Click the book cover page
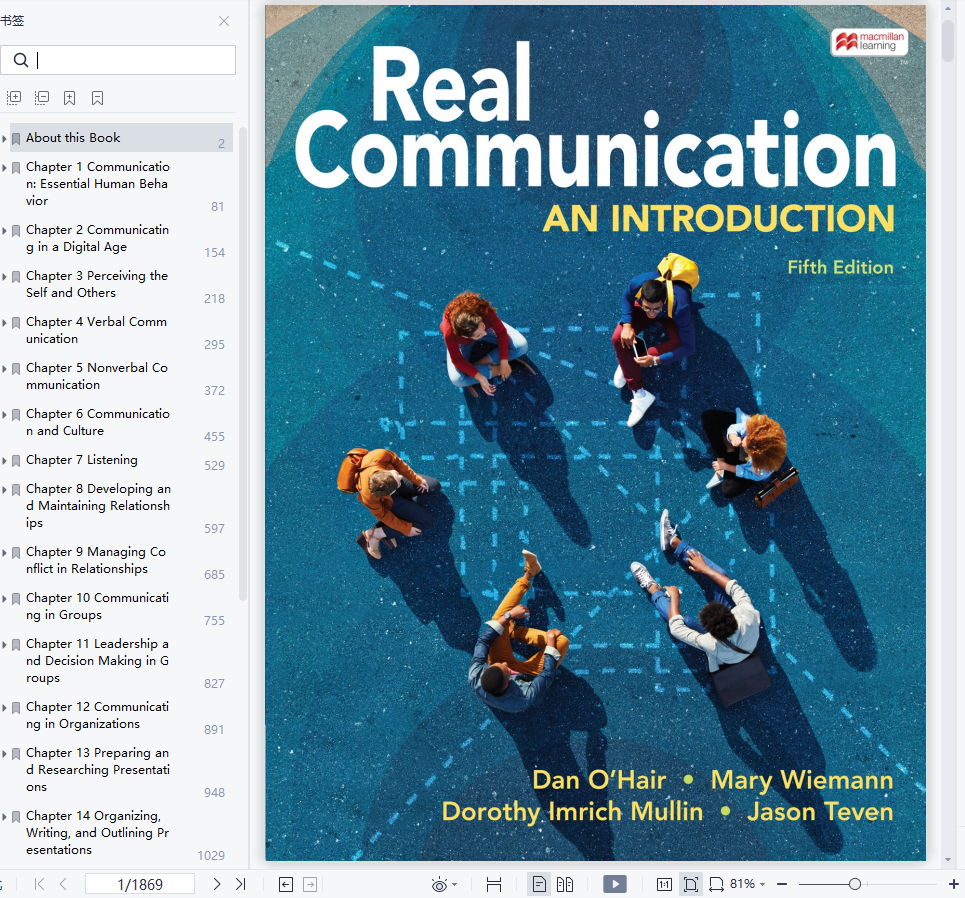Viewport: 965px width, 898px height. point(595,433)
